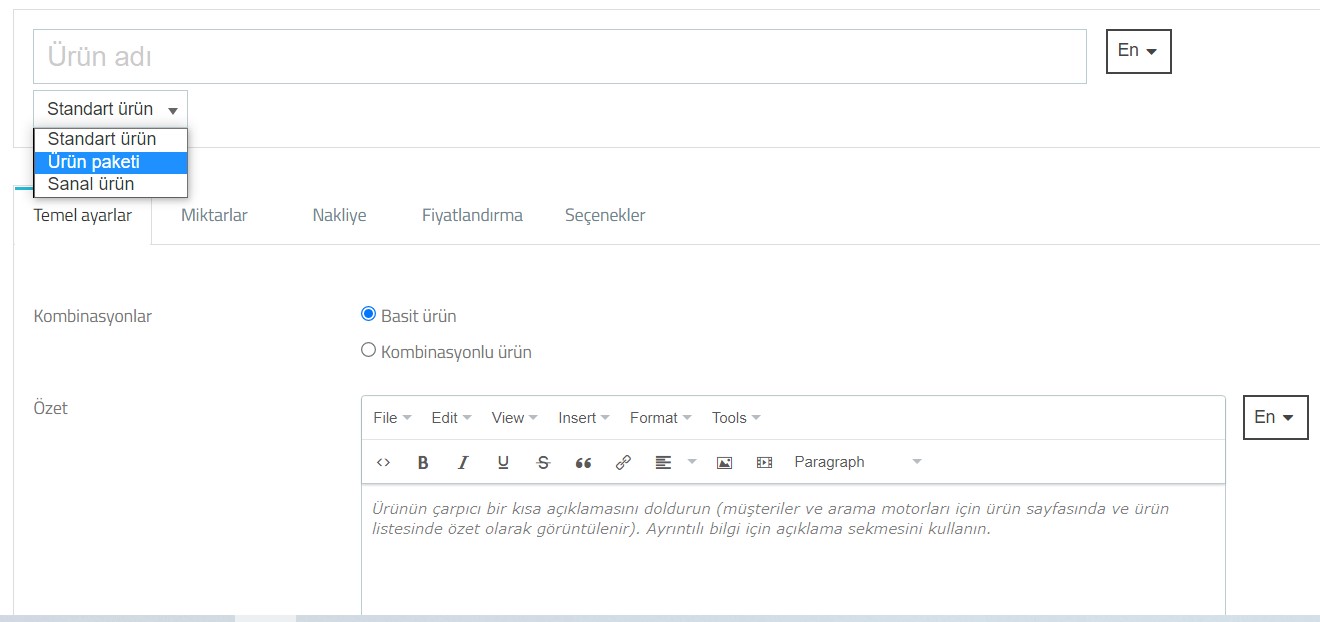Viewport: 1320px width, 622px height.
Task: Click the Ürün adı input field
Action: [x=559, y=57]
